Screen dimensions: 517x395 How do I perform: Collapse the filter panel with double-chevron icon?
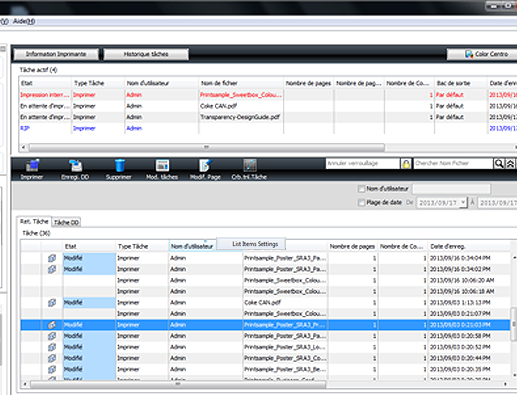[x=510, y=163]
